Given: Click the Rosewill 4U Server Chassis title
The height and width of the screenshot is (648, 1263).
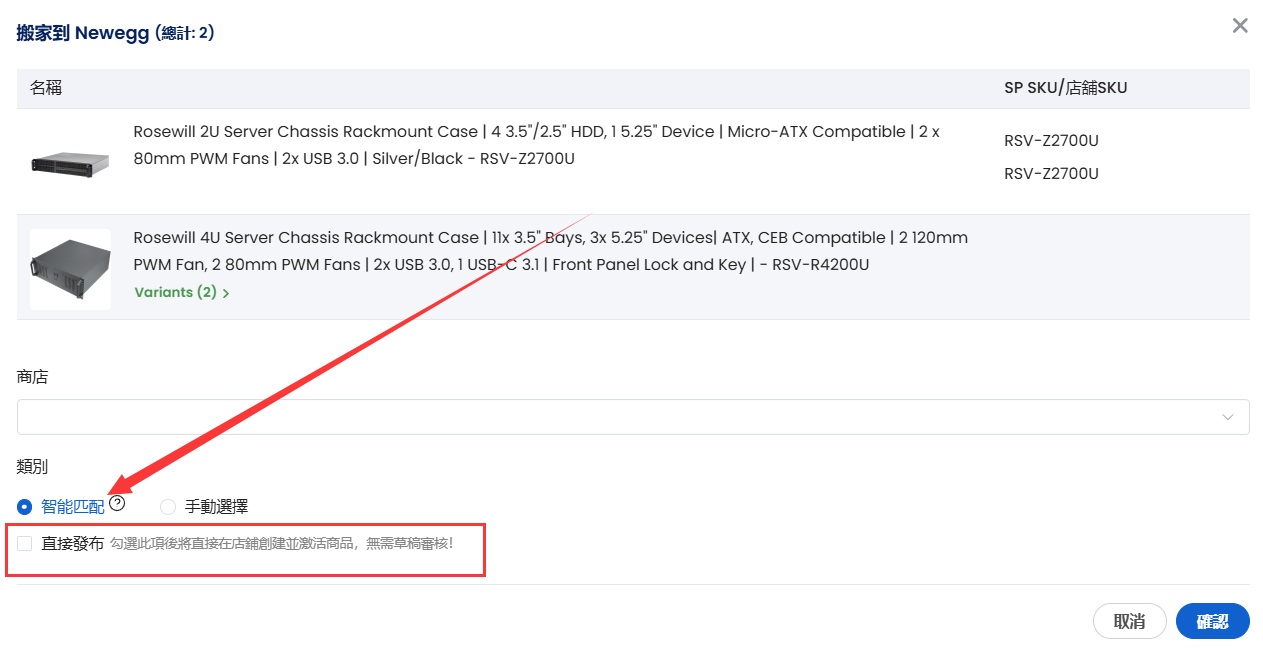Looking at the screenshot, I should (551, 251).
